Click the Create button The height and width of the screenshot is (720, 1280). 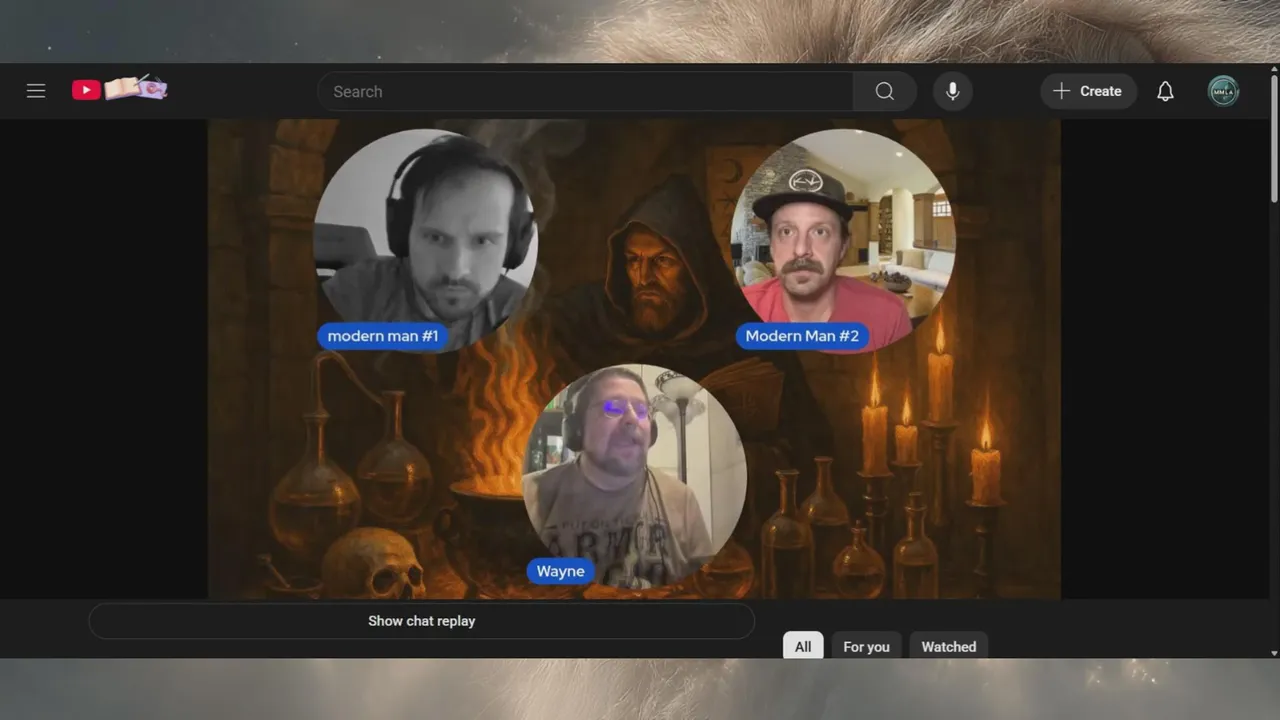pos(1088,91)
